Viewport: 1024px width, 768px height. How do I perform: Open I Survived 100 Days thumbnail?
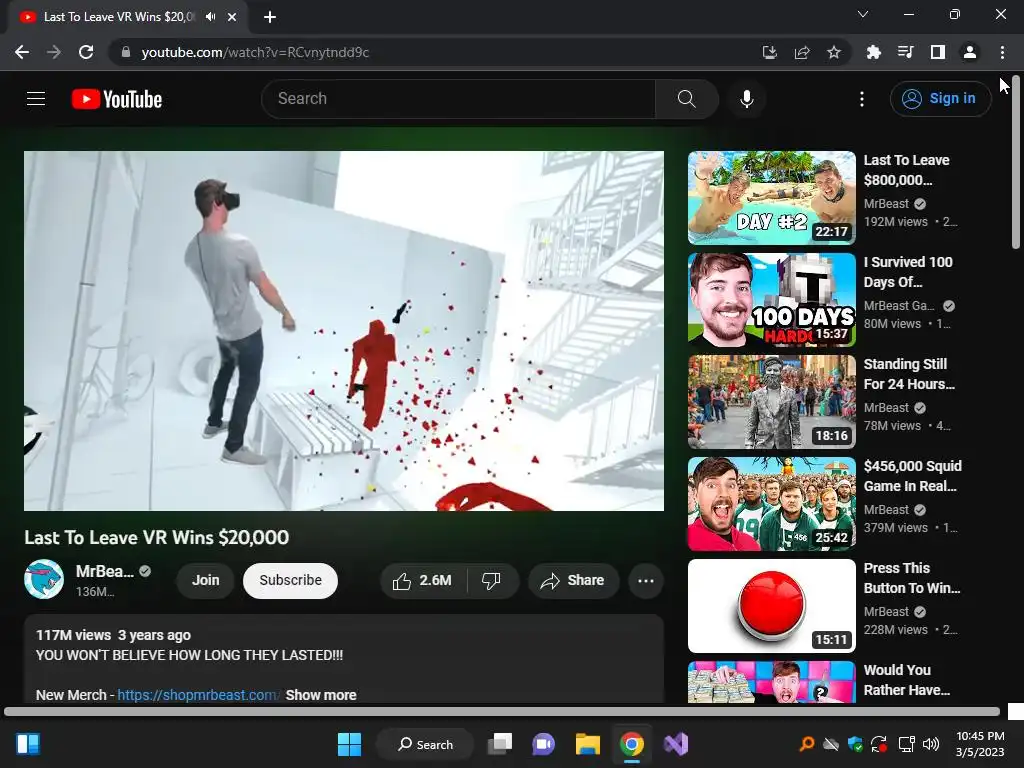[x=771, y=300]
